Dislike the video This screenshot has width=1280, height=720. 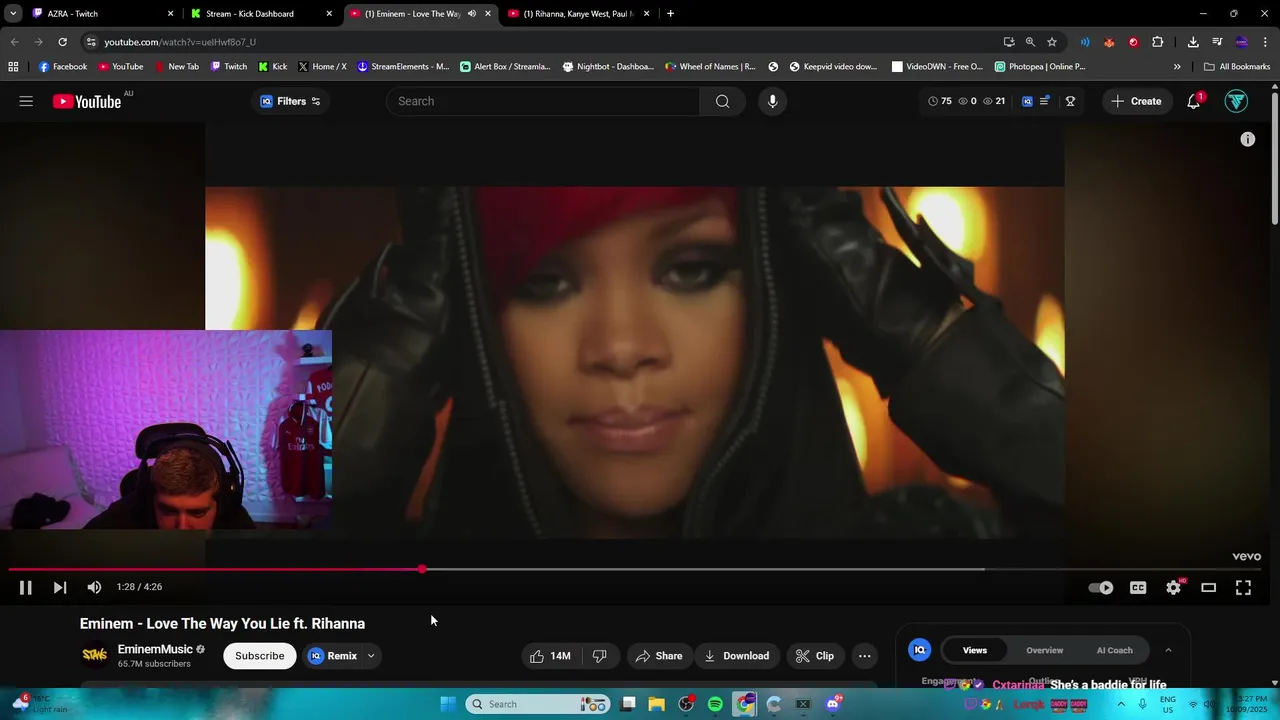click(600, 656)
